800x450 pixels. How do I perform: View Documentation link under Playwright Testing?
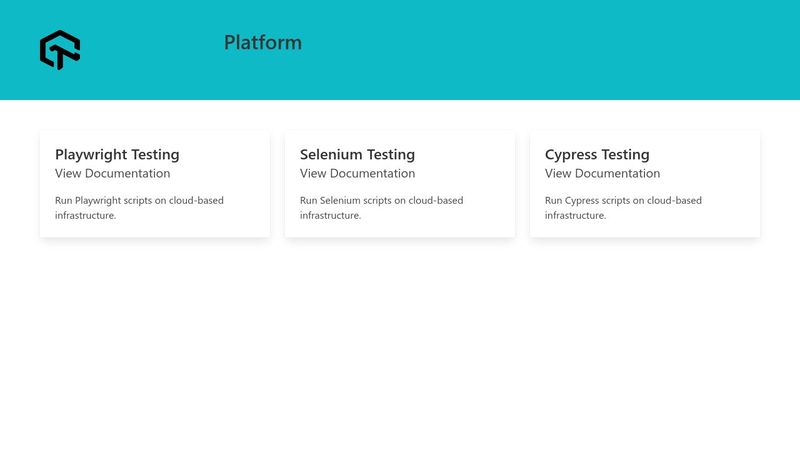[x=112, y=174]
